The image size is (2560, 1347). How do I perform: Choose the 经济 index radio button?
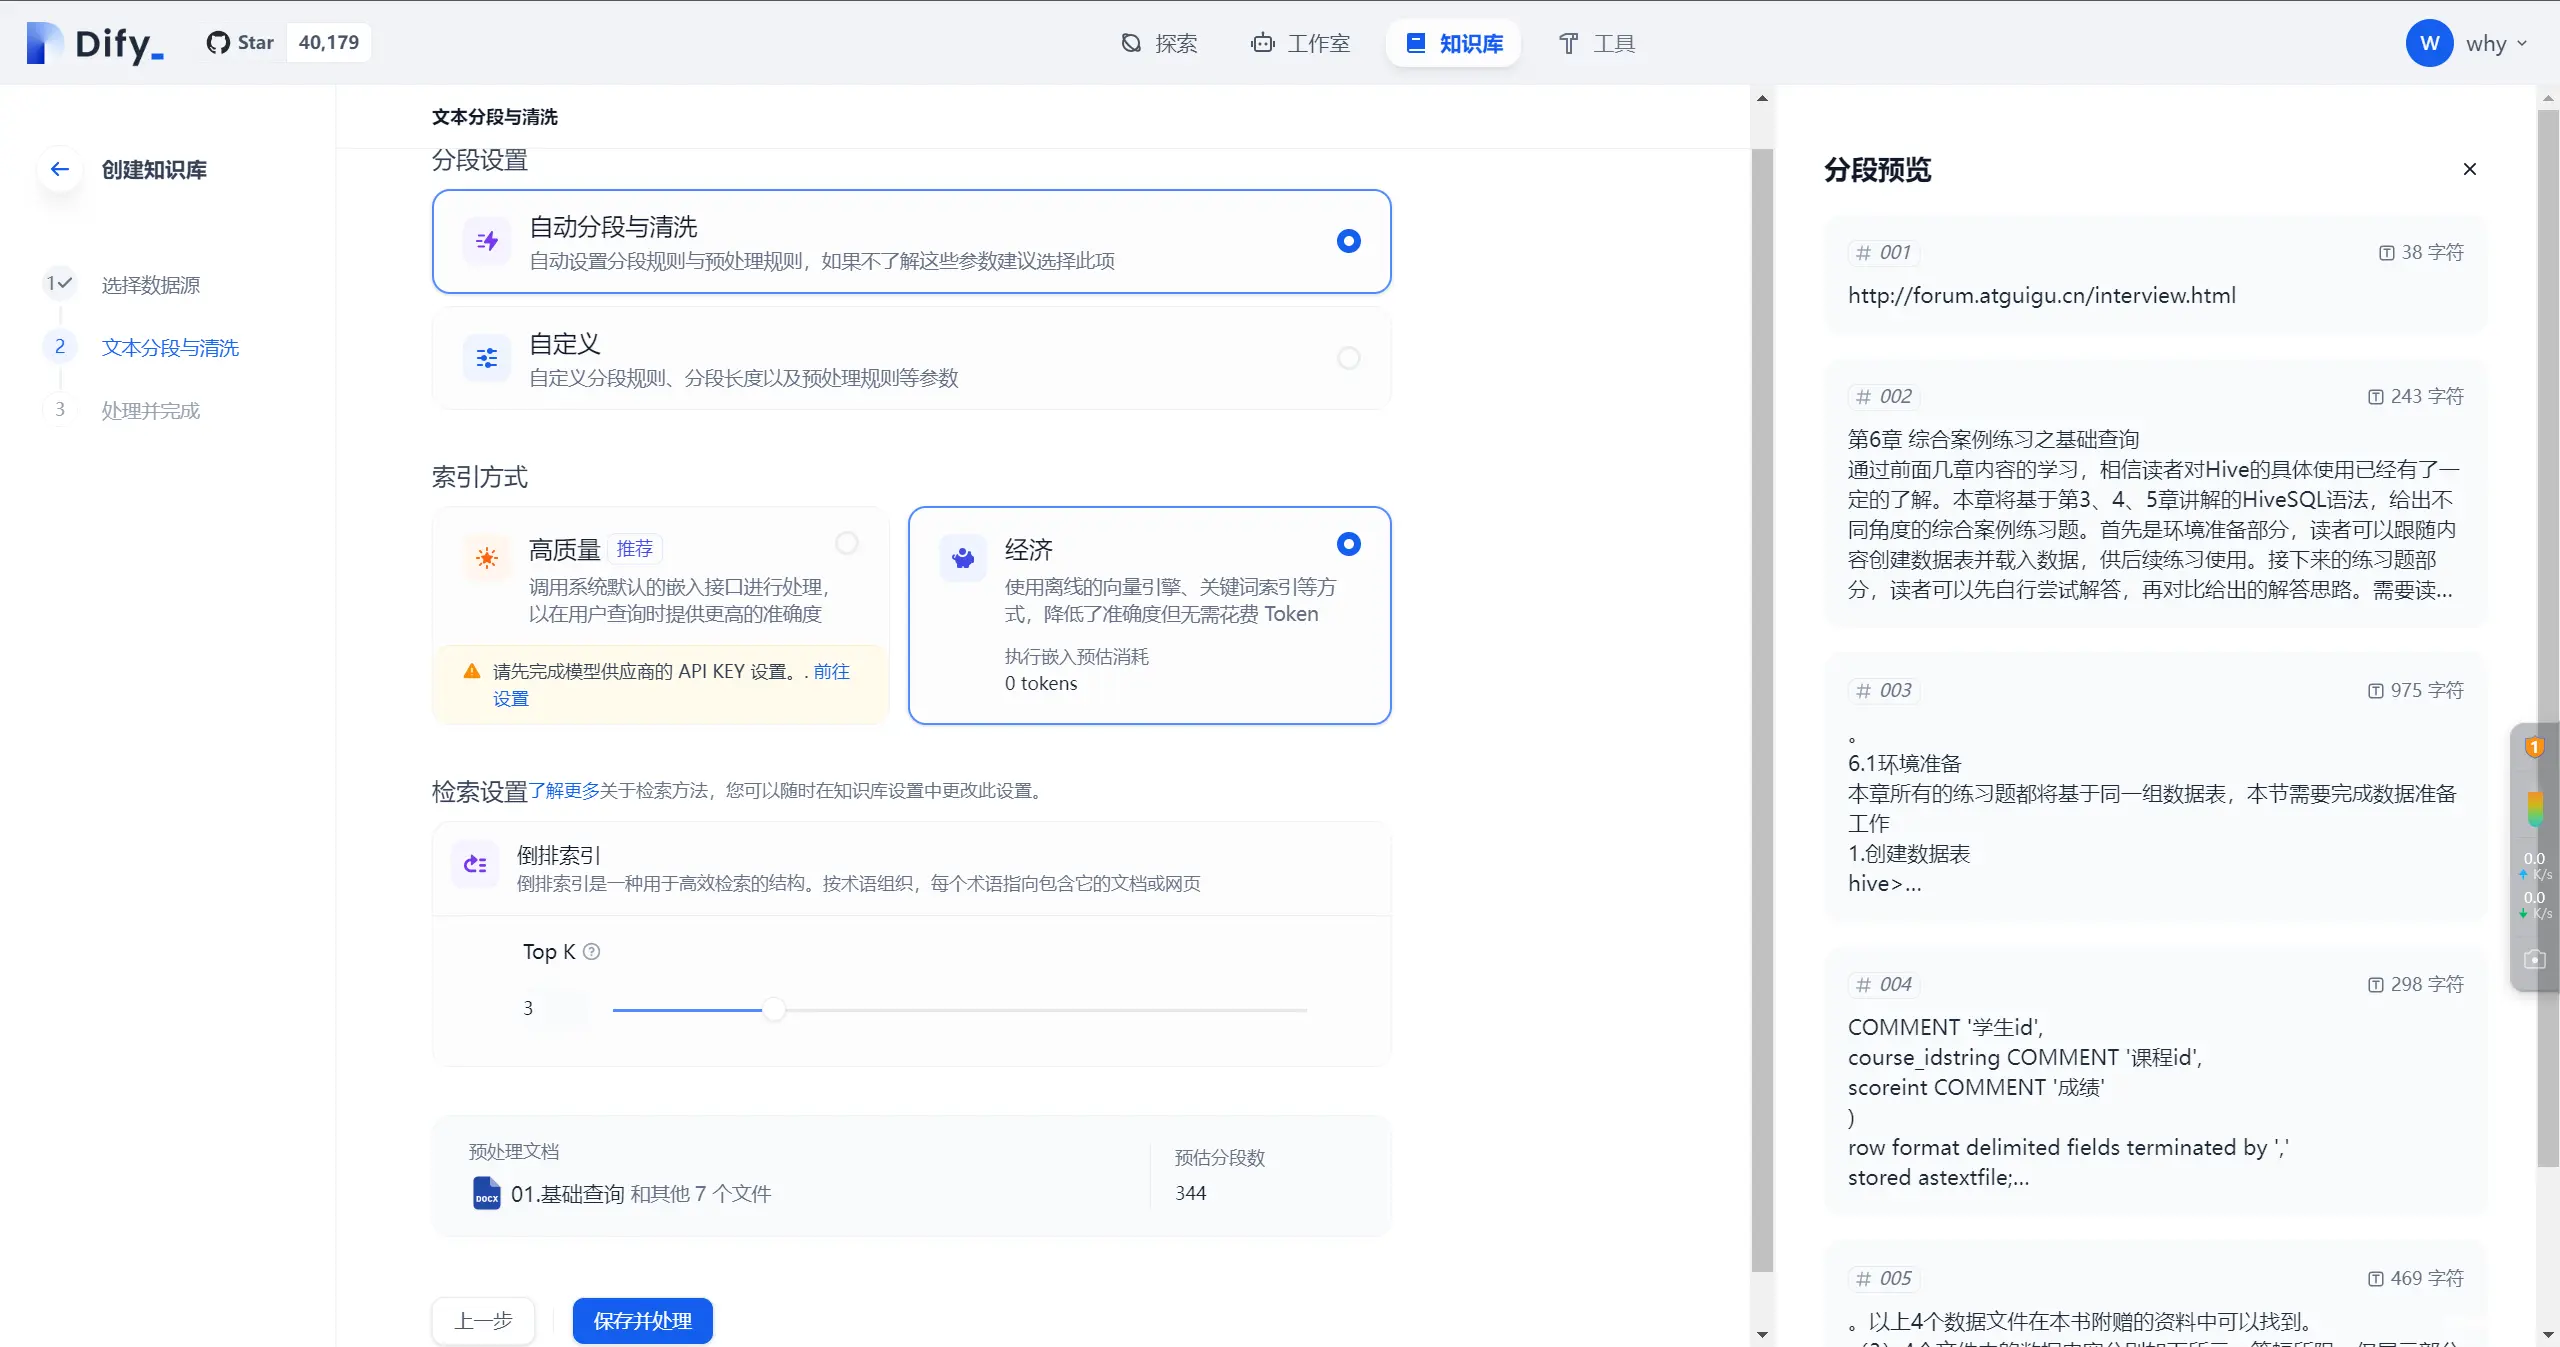click(1348, 544)
